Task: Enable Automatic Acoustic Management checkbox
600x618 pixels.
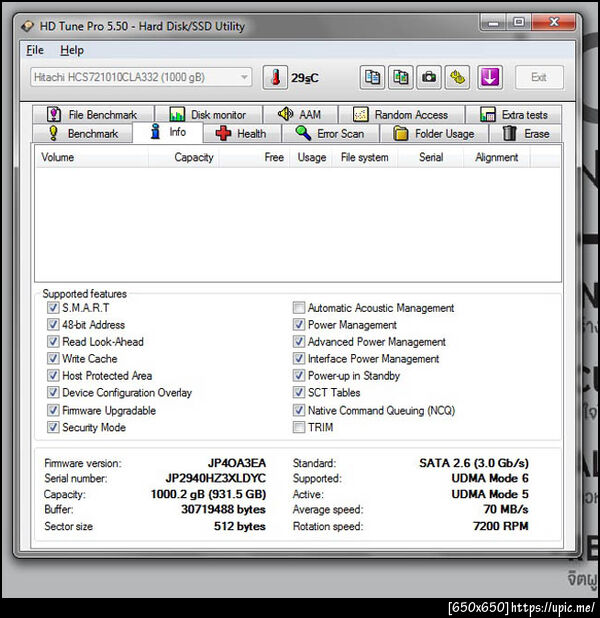Action: tap(299, 307)
